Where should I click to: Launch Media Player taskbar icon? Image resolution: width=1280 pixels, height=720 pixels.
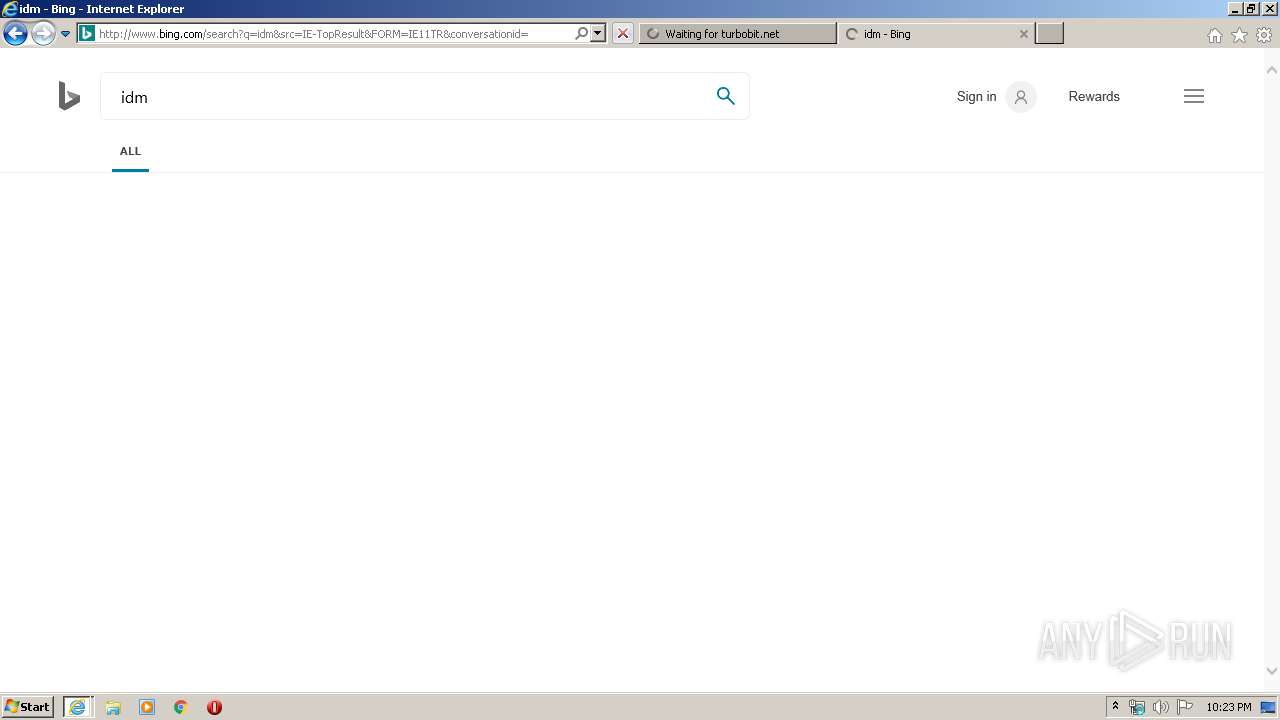coord(147,707)
